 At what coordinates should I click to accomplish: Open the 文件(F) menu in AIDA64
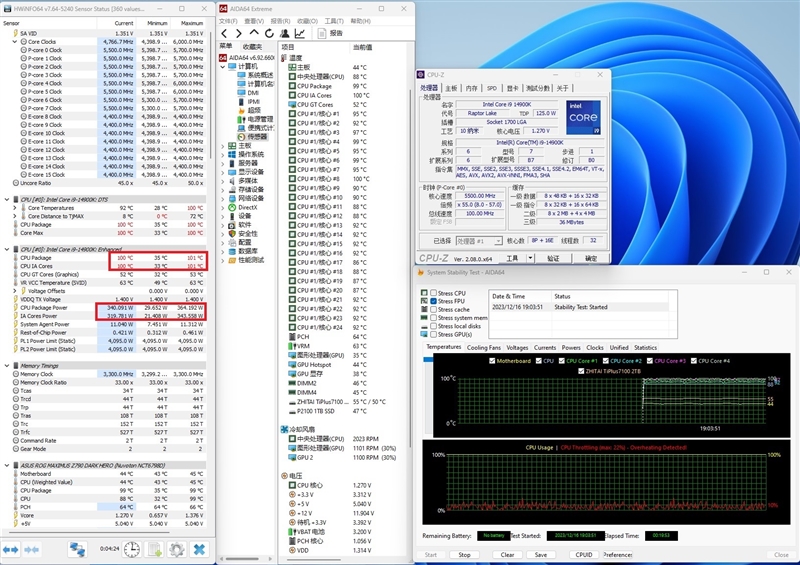point(228,21)
